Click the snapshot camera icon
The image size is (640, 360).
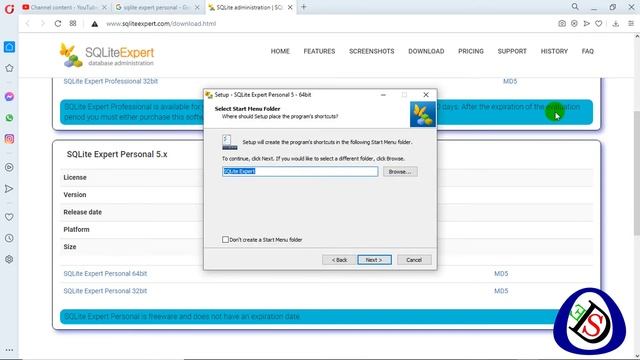(x=562, y=24)
